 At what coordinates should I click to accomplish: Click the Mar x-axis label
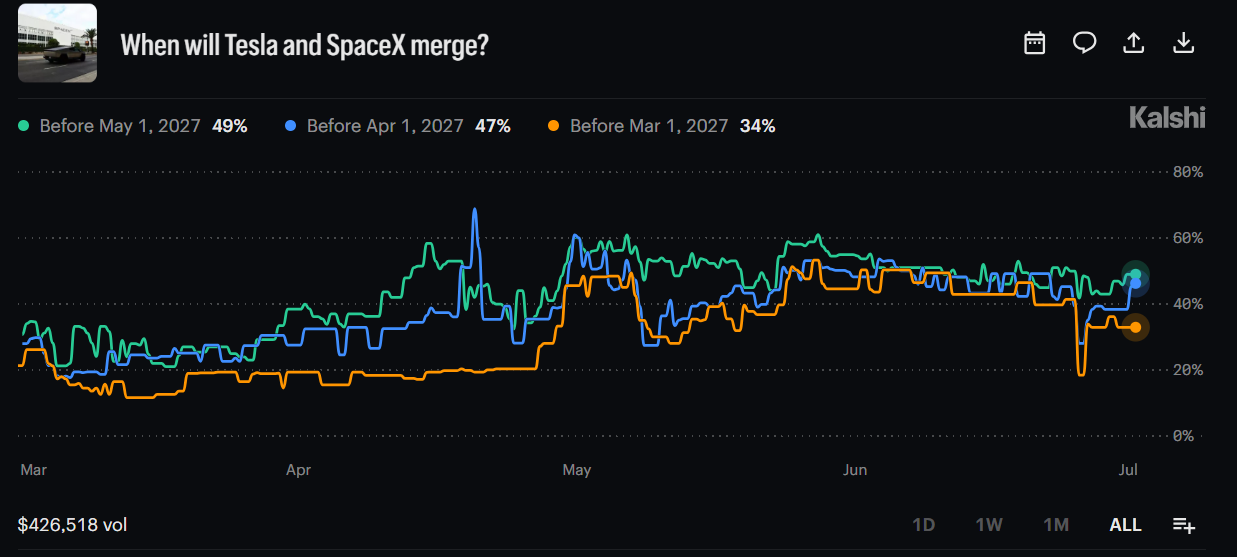[33, 469]
